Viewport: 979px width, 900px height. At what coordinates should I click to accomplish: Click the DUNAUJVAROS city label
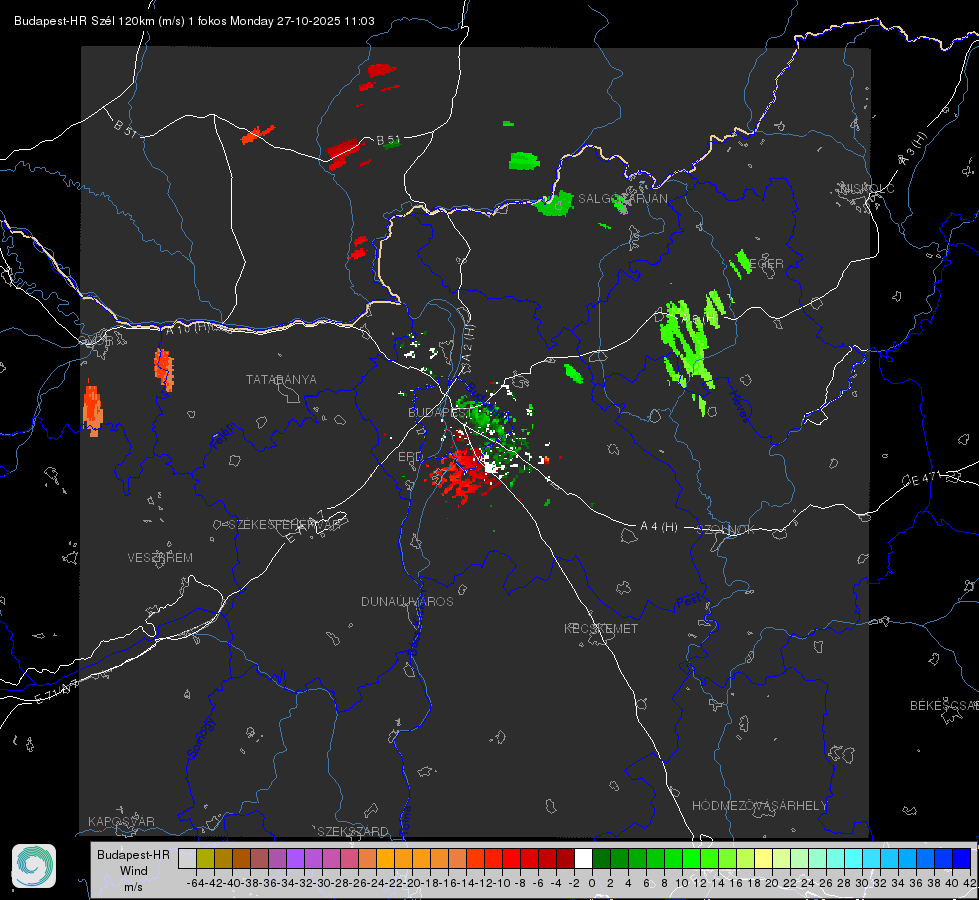(407, 601)
